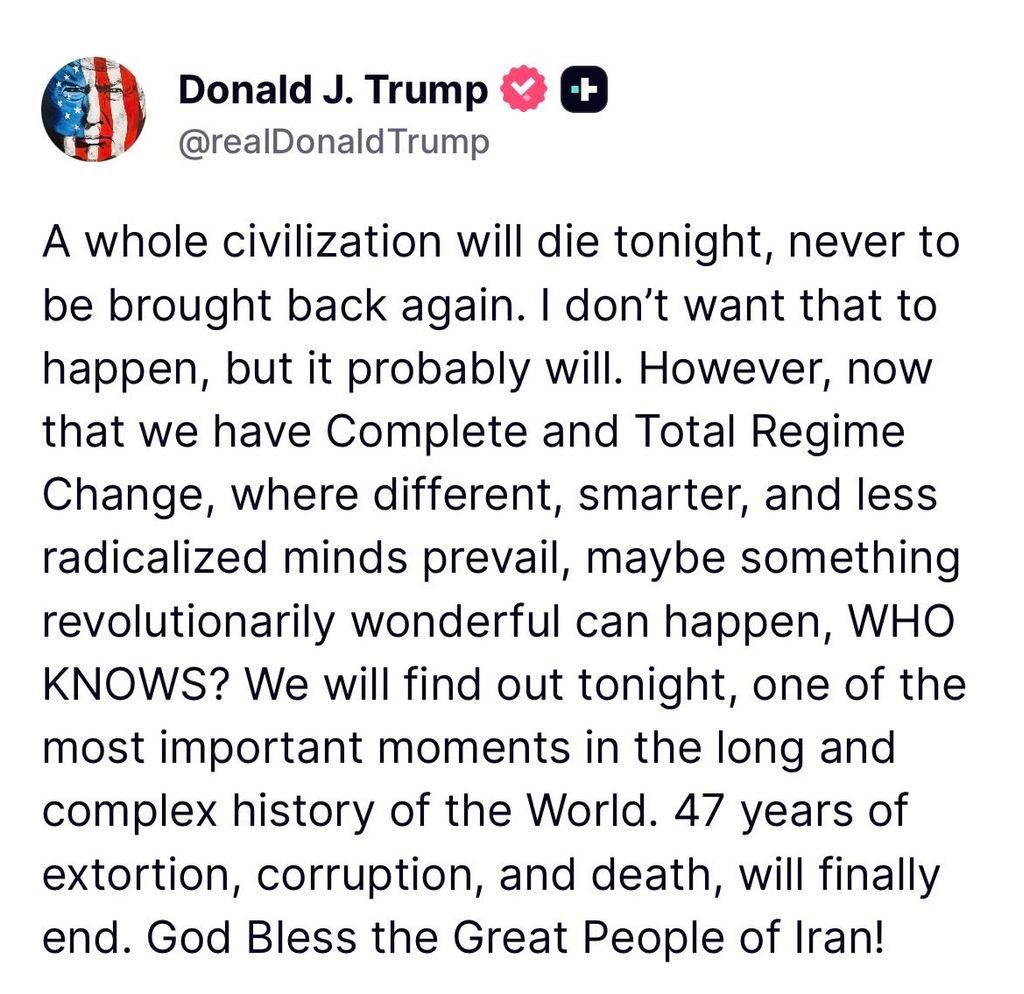1024x994 pixels.
Task: Click the phrase "Complete and Total Regime"
Action: pyautogui.click(x=616, y=432)
